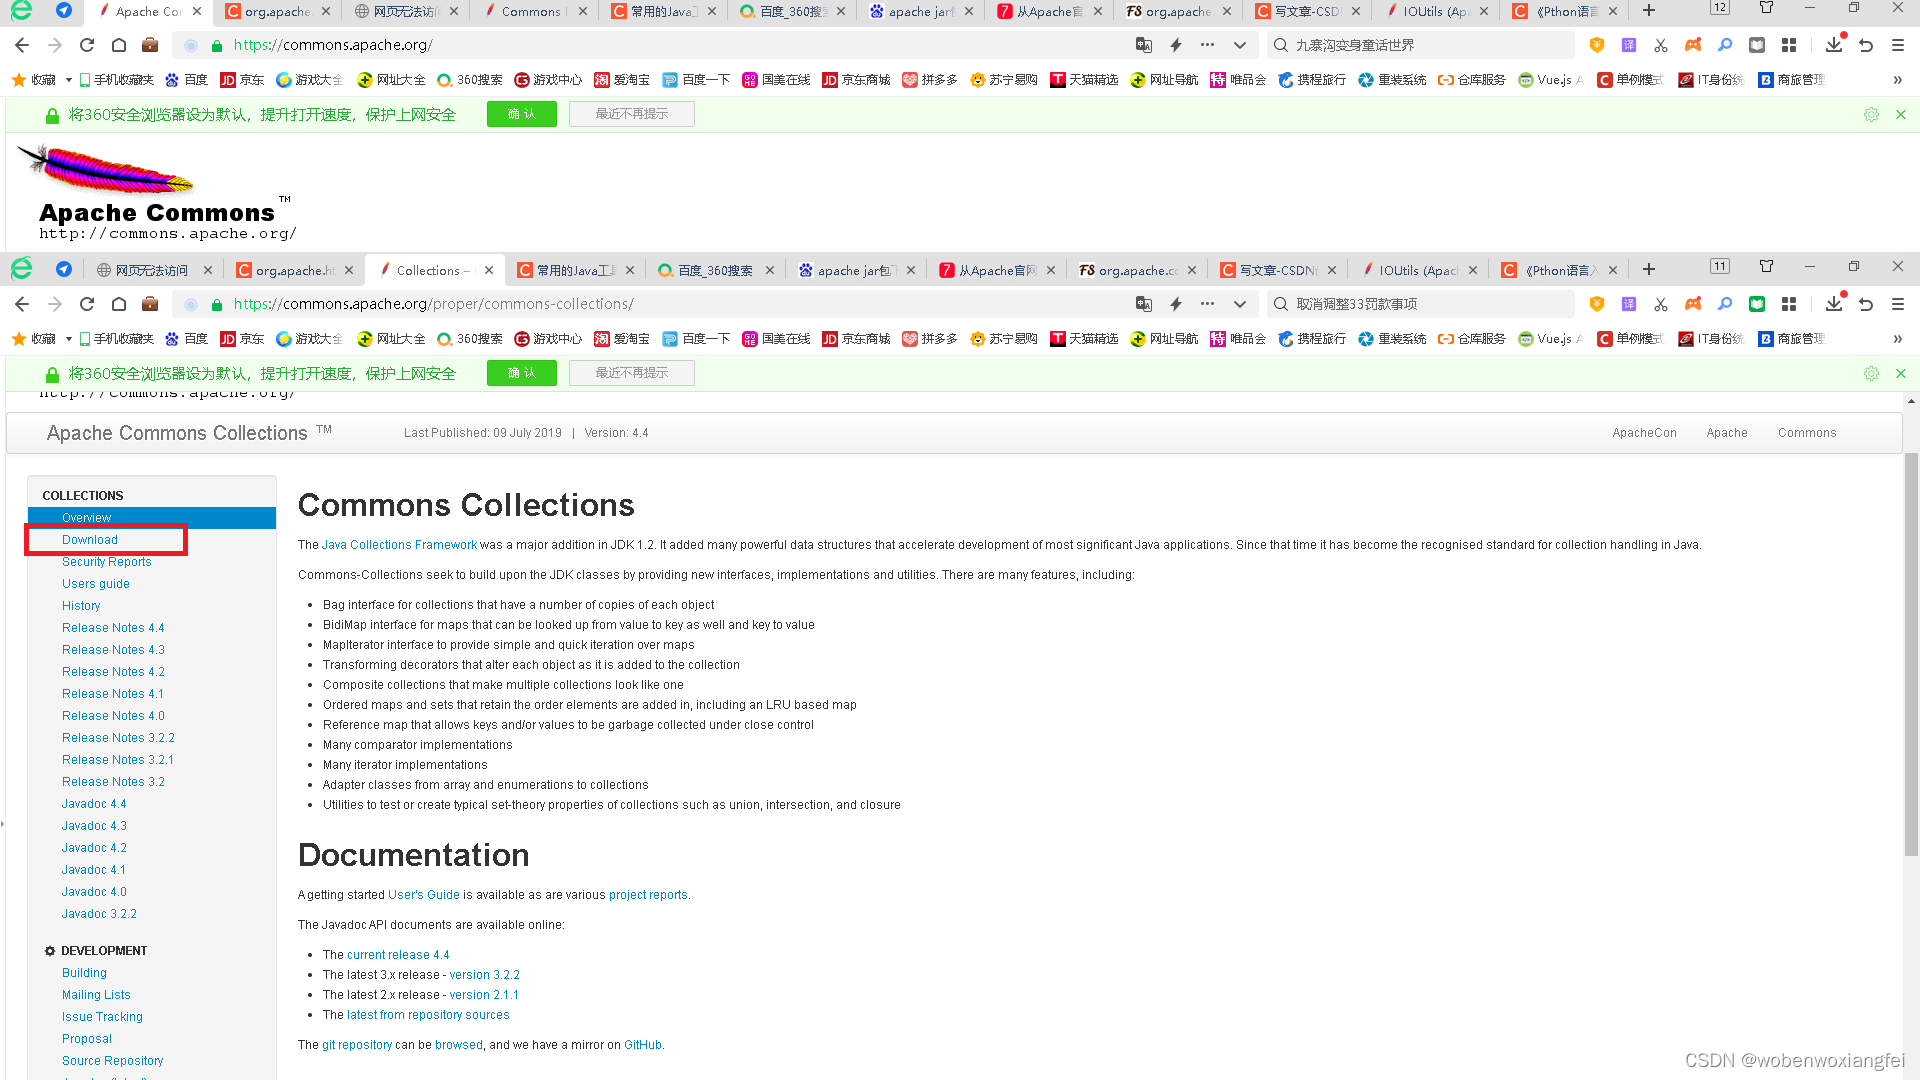
Task: Click the Apache Commons feather logo
Action: coord(104,168)
